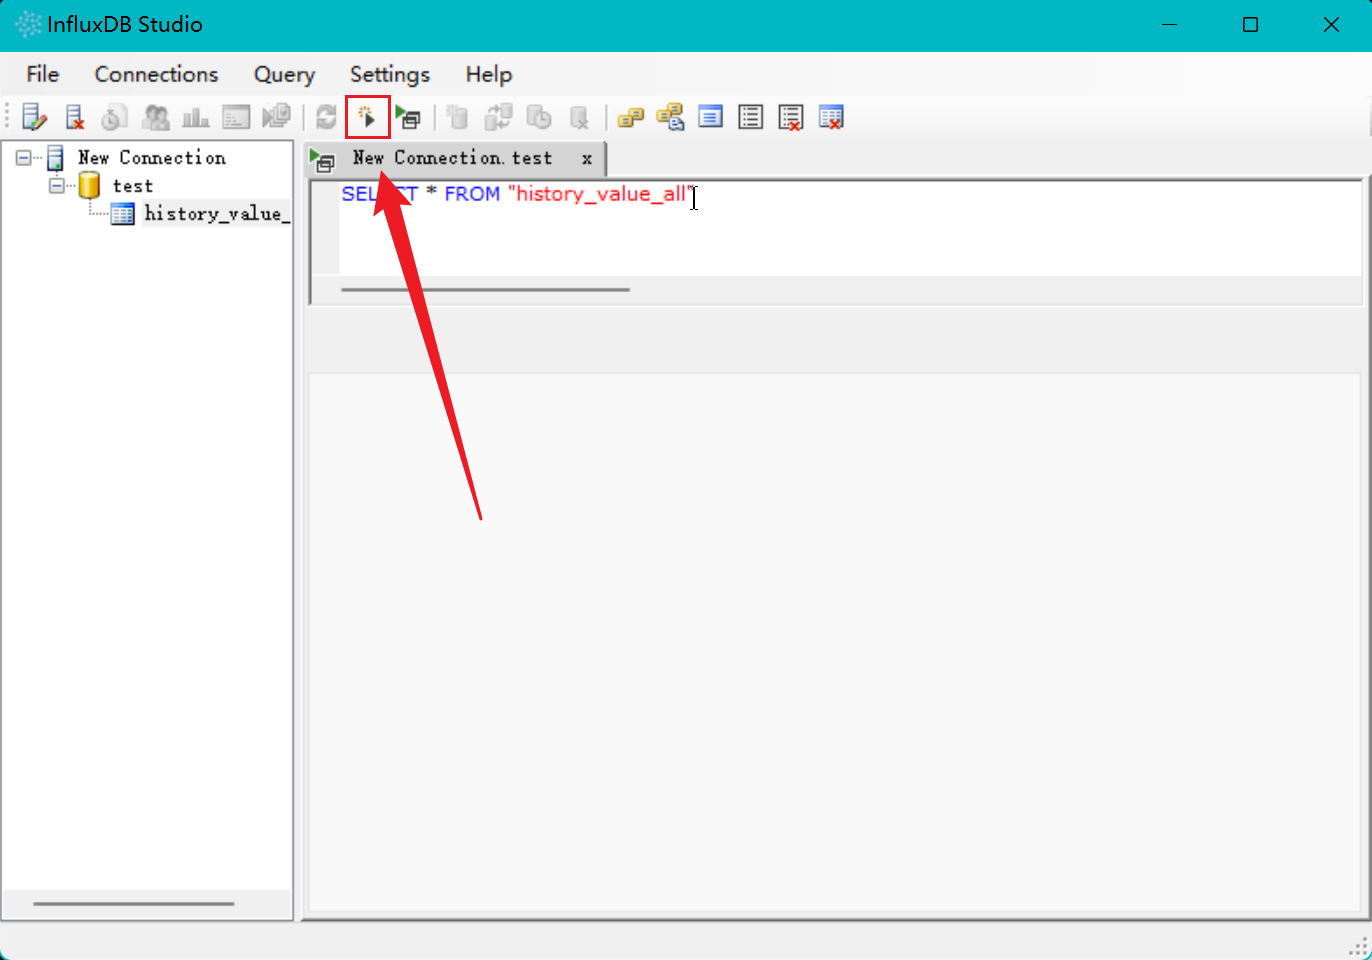Open the File menu

coord(43,74)
